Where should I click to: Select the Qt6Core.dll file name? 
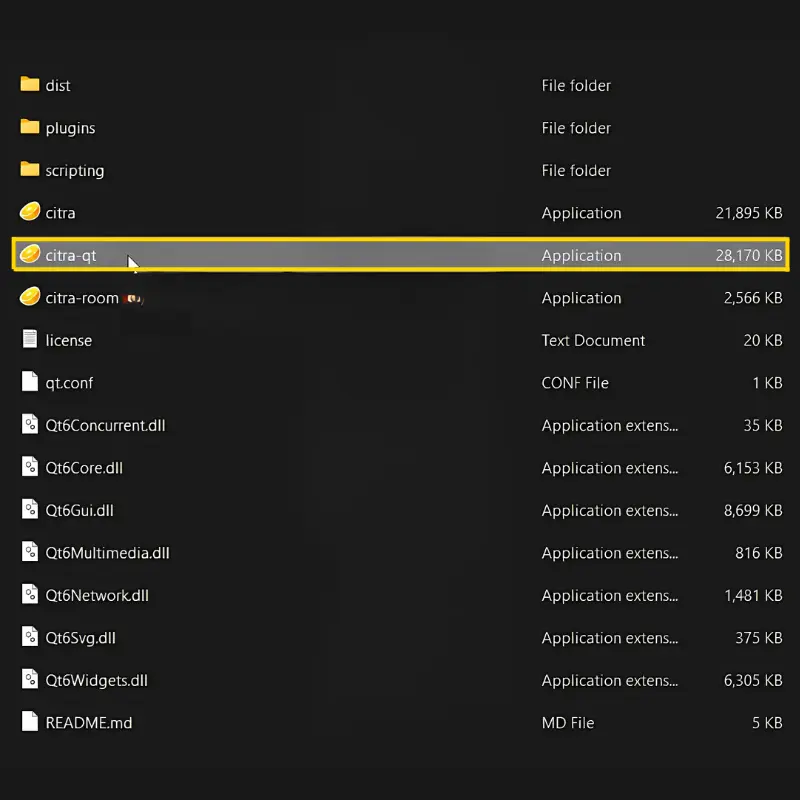pos(84,468)
